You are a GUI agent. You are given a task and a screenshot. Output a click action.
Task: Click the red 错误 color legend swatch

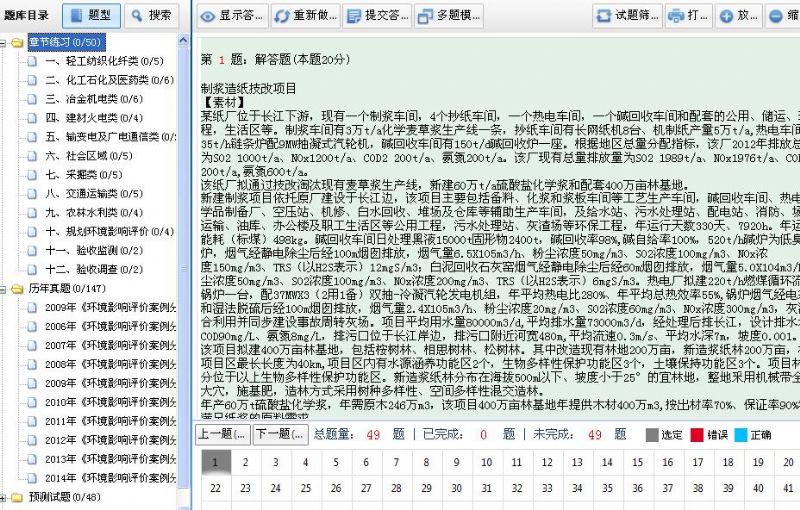pos(695,435)
